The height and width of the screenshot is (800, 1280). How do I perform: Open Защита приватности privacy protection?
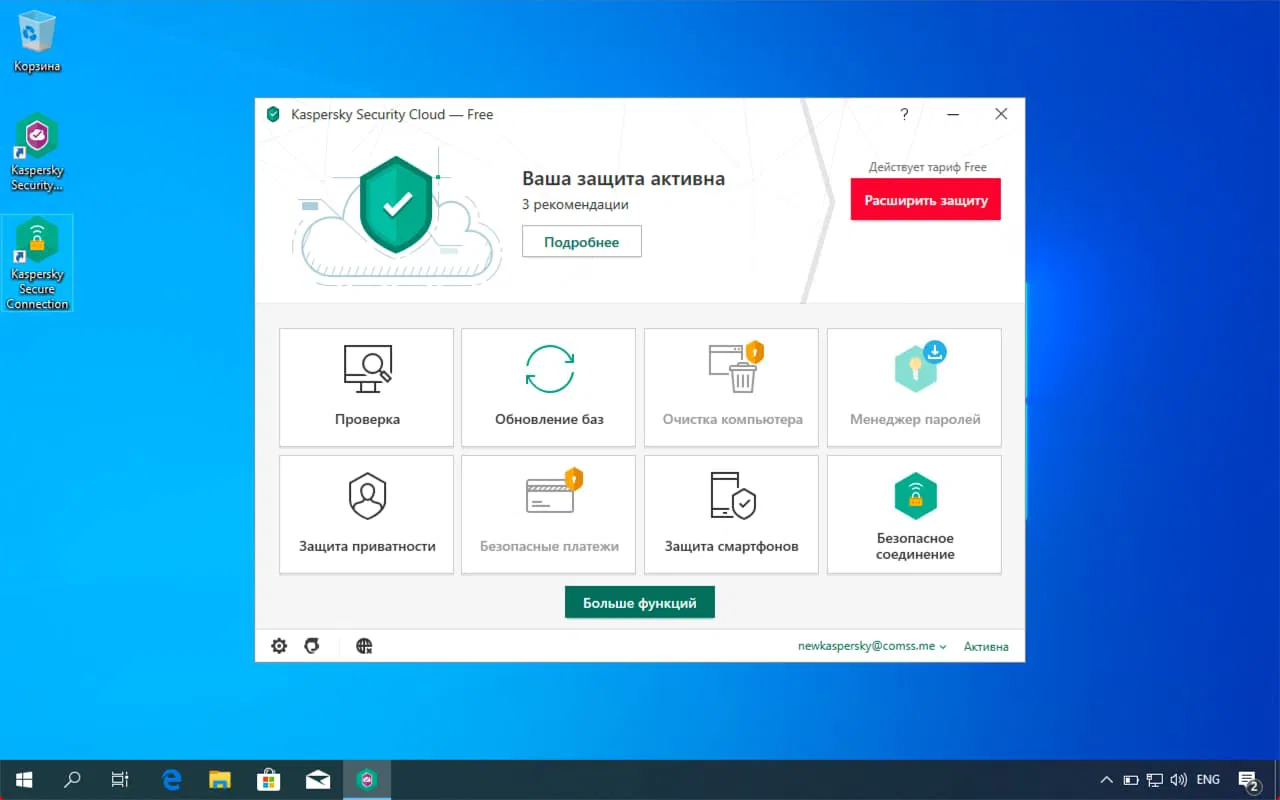click(366, 514)
